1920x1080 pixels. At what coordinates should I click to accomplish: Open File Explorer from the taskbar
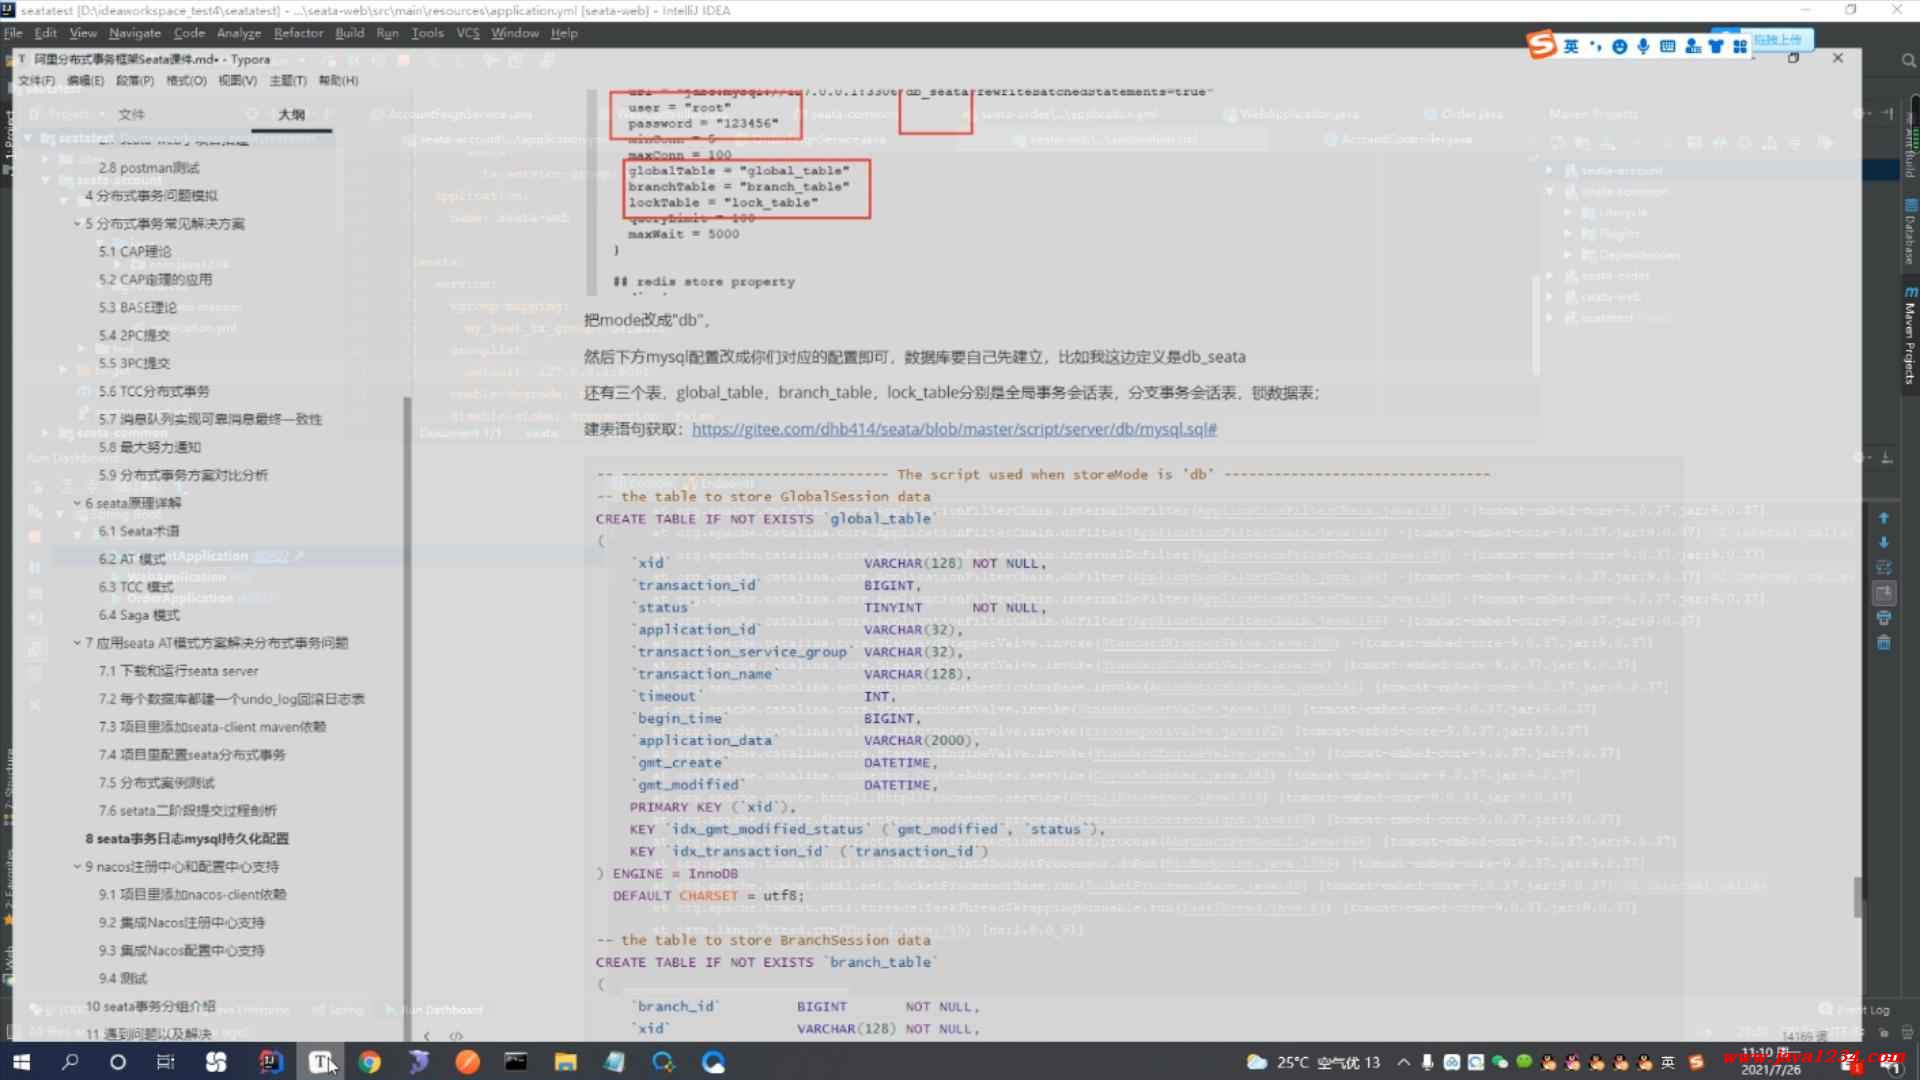point(566,1062)
